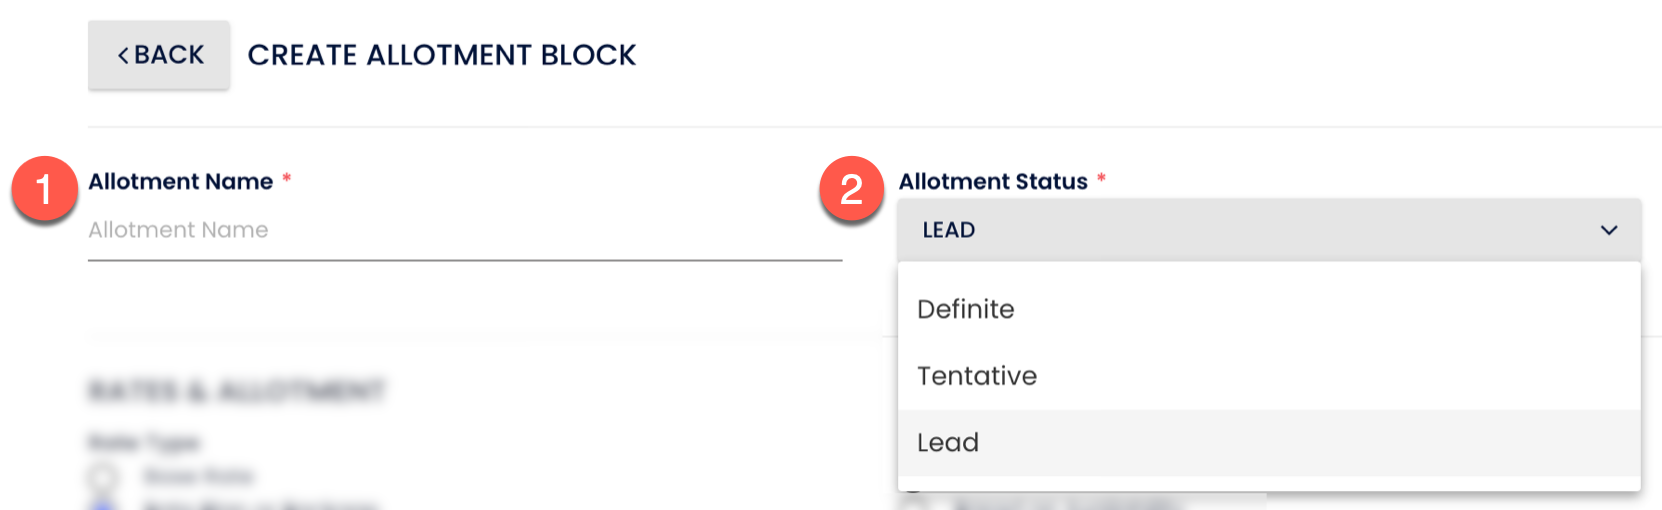Click the Allotment Name field label
The height and width of the screenshot is (510, 1662).
pos(180,181)
